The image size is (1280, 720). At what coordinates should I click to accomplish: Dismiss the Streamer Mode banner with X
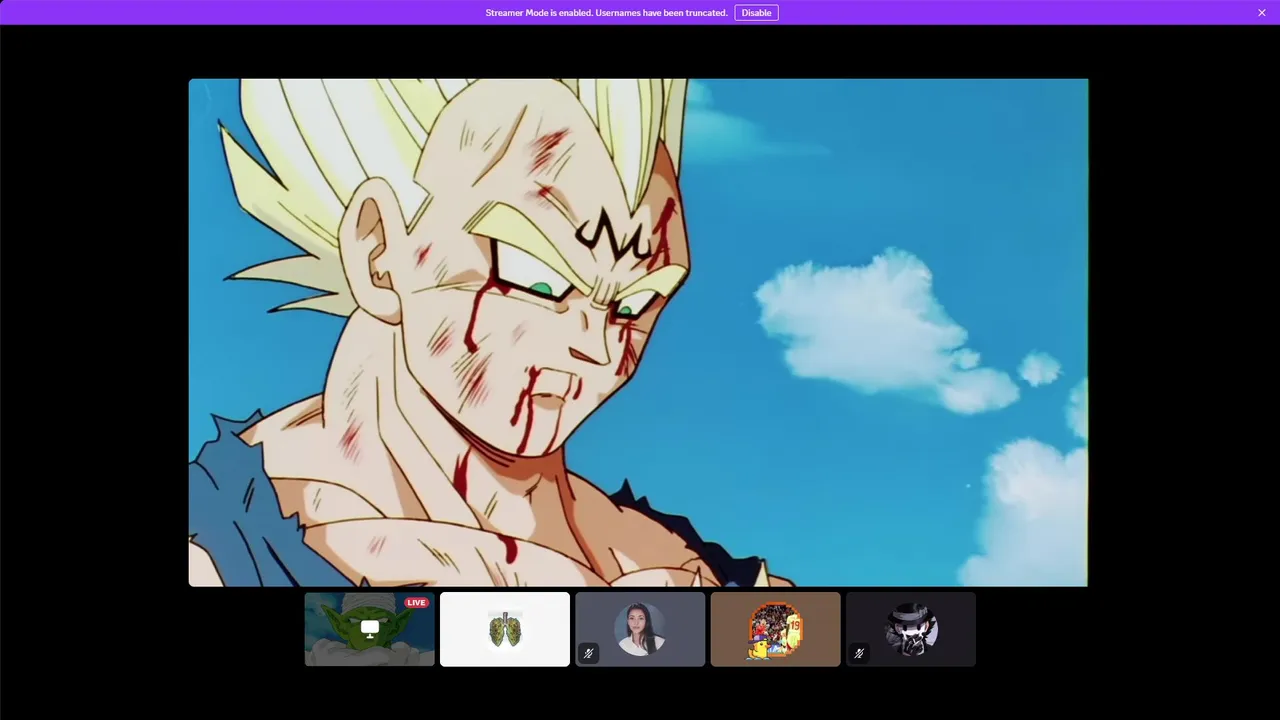click(x=1262, y=13)
